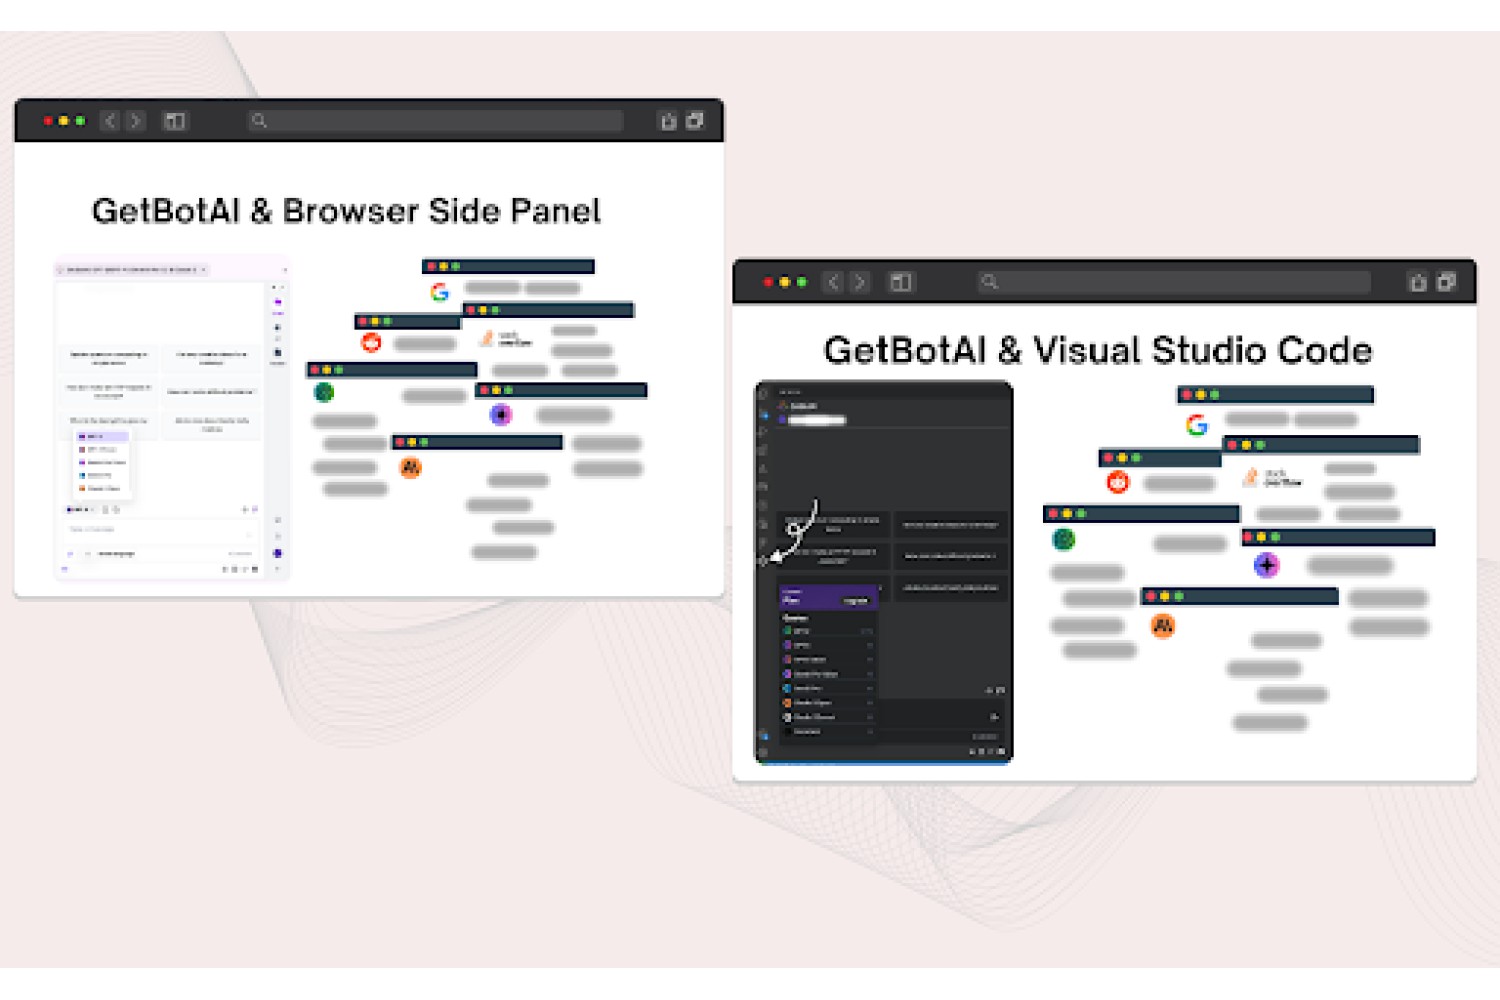Open GetBotAI extension icon in VS Code activity bar
1500x1000 pixels.
click(x=763, y=561)
